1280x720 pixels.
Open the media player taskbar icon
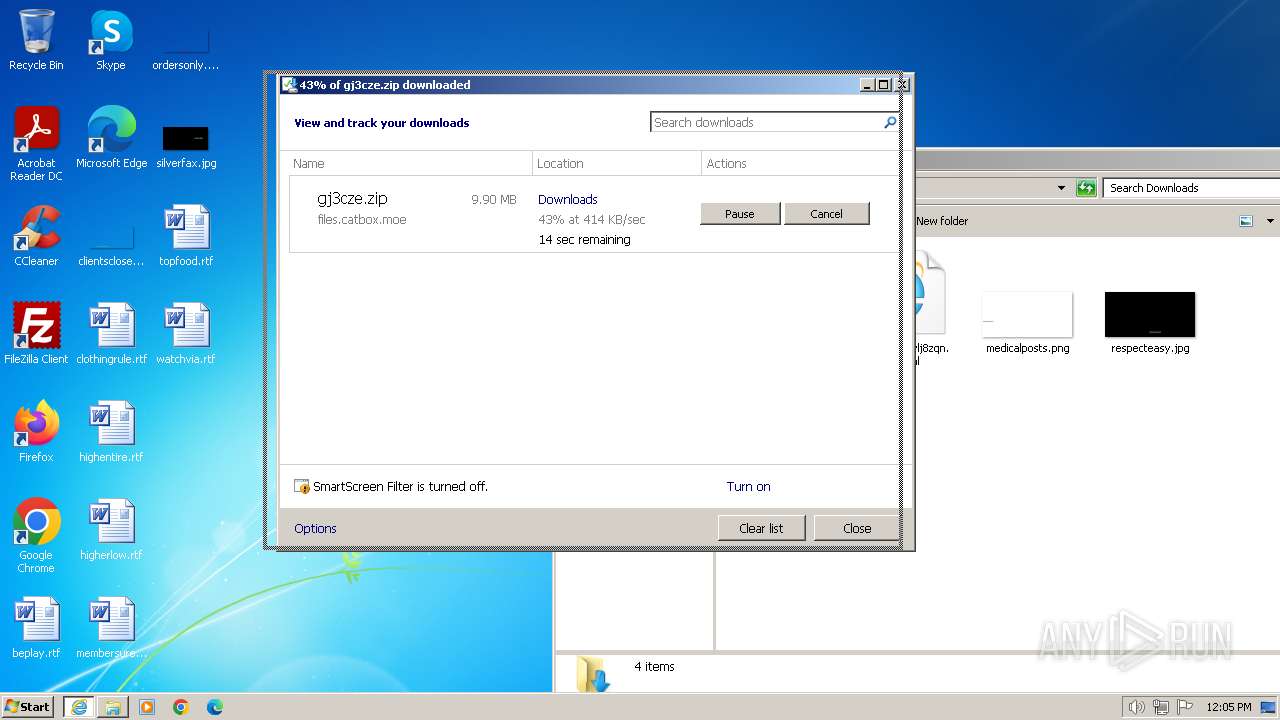(x=147, y=707)
